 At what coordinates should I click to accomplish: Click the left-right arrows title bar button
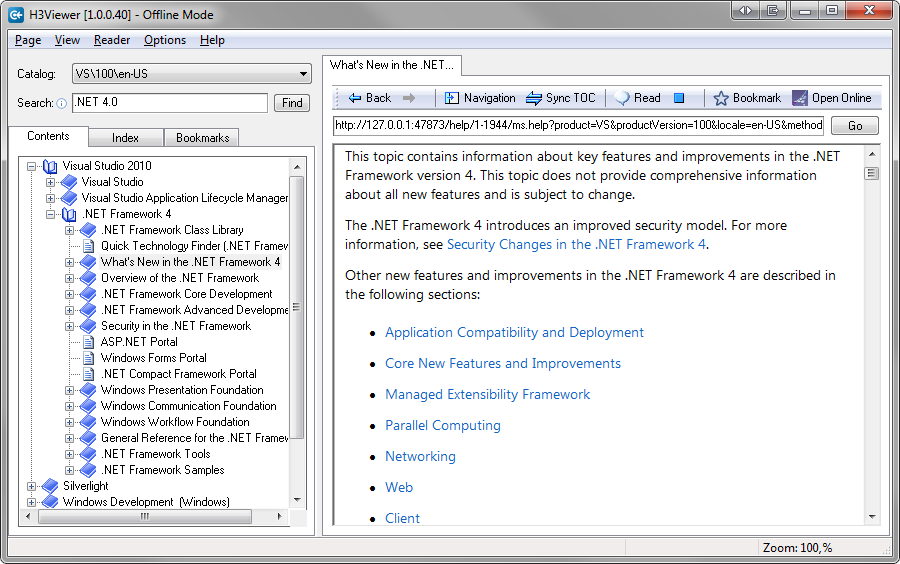[746, 10]
